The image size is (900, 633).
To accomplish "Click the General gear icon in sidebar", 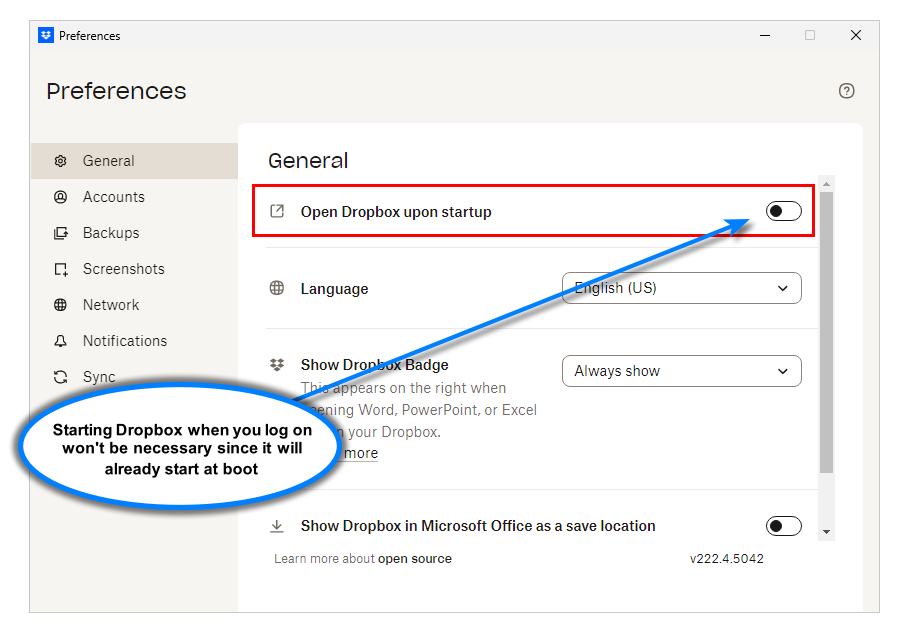I will coord(61,161).
